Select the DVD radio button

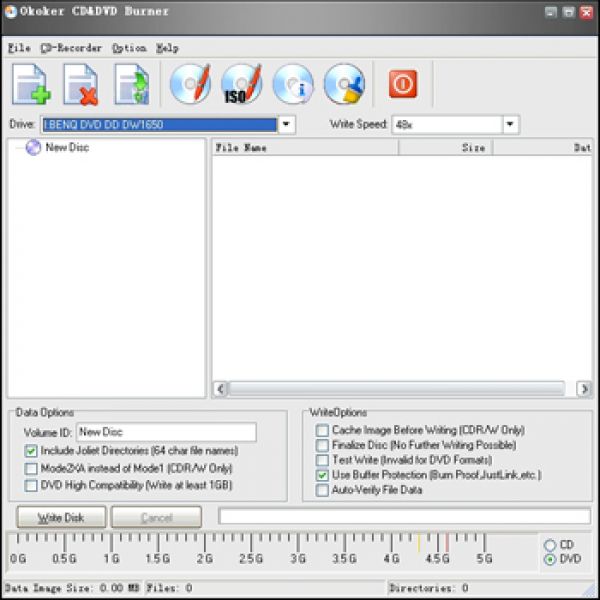[x=550, y=559]
